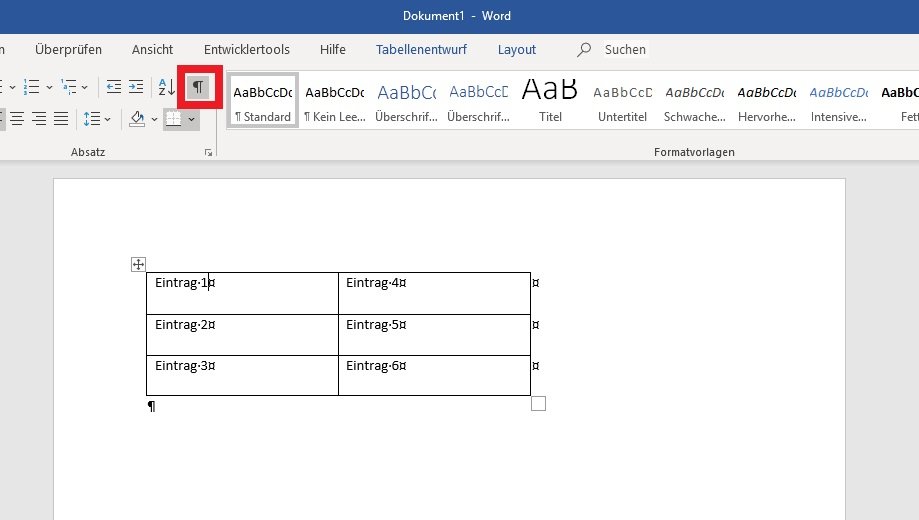Apply the second Überschrift heading style
919x520 pixels.
479,100
